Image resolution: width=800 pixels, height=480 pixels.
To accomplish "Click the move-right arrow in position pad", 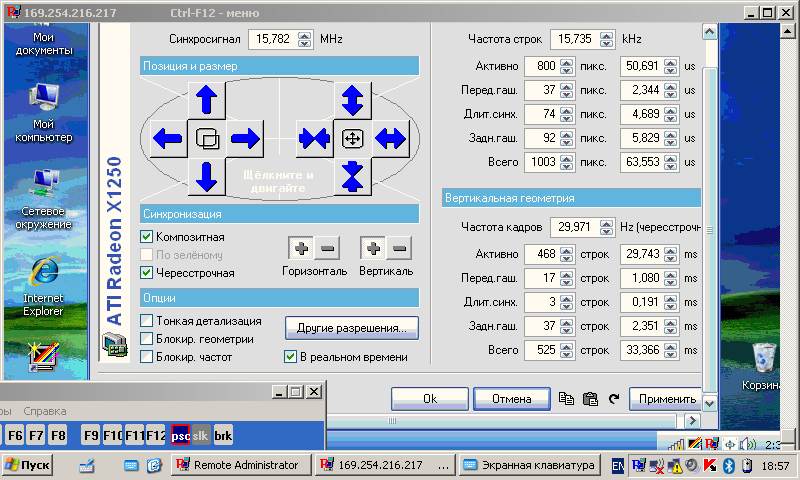I will 244,137.
